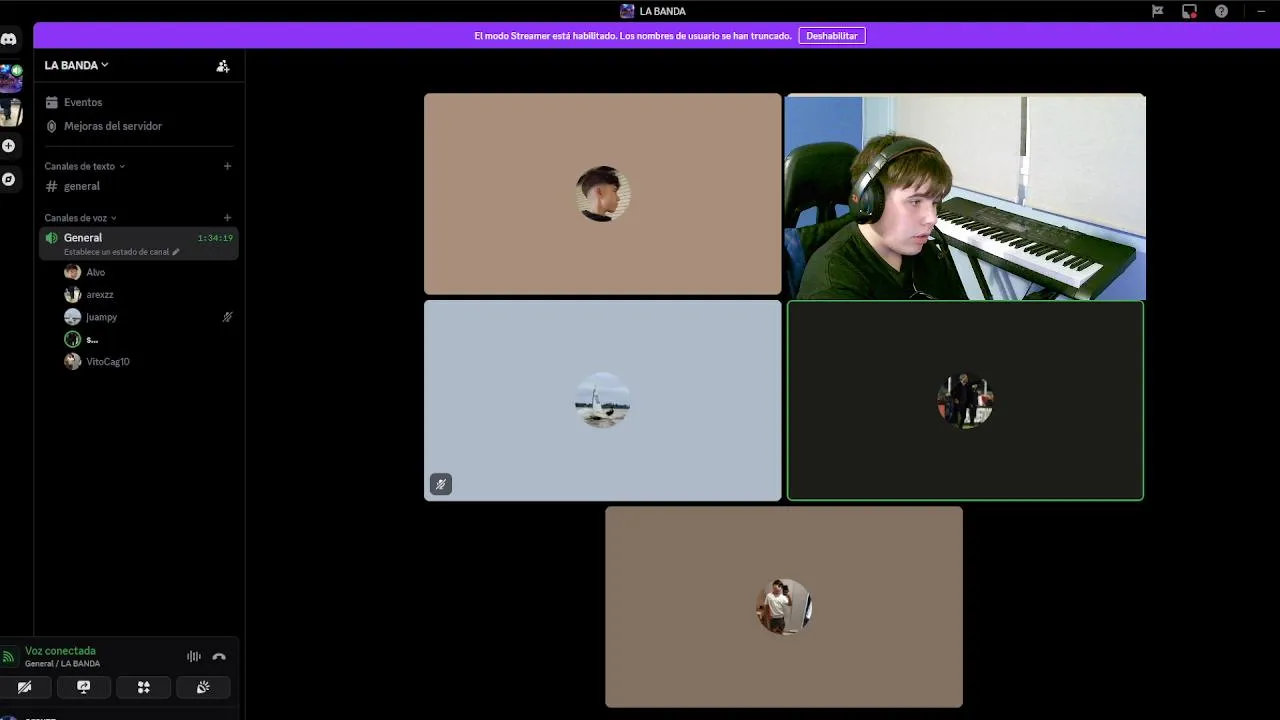Image resolution: width=1280 pixels, height=720 pixels.
Task: Click the second server icon in the sidebar
Action: [11, 112]
